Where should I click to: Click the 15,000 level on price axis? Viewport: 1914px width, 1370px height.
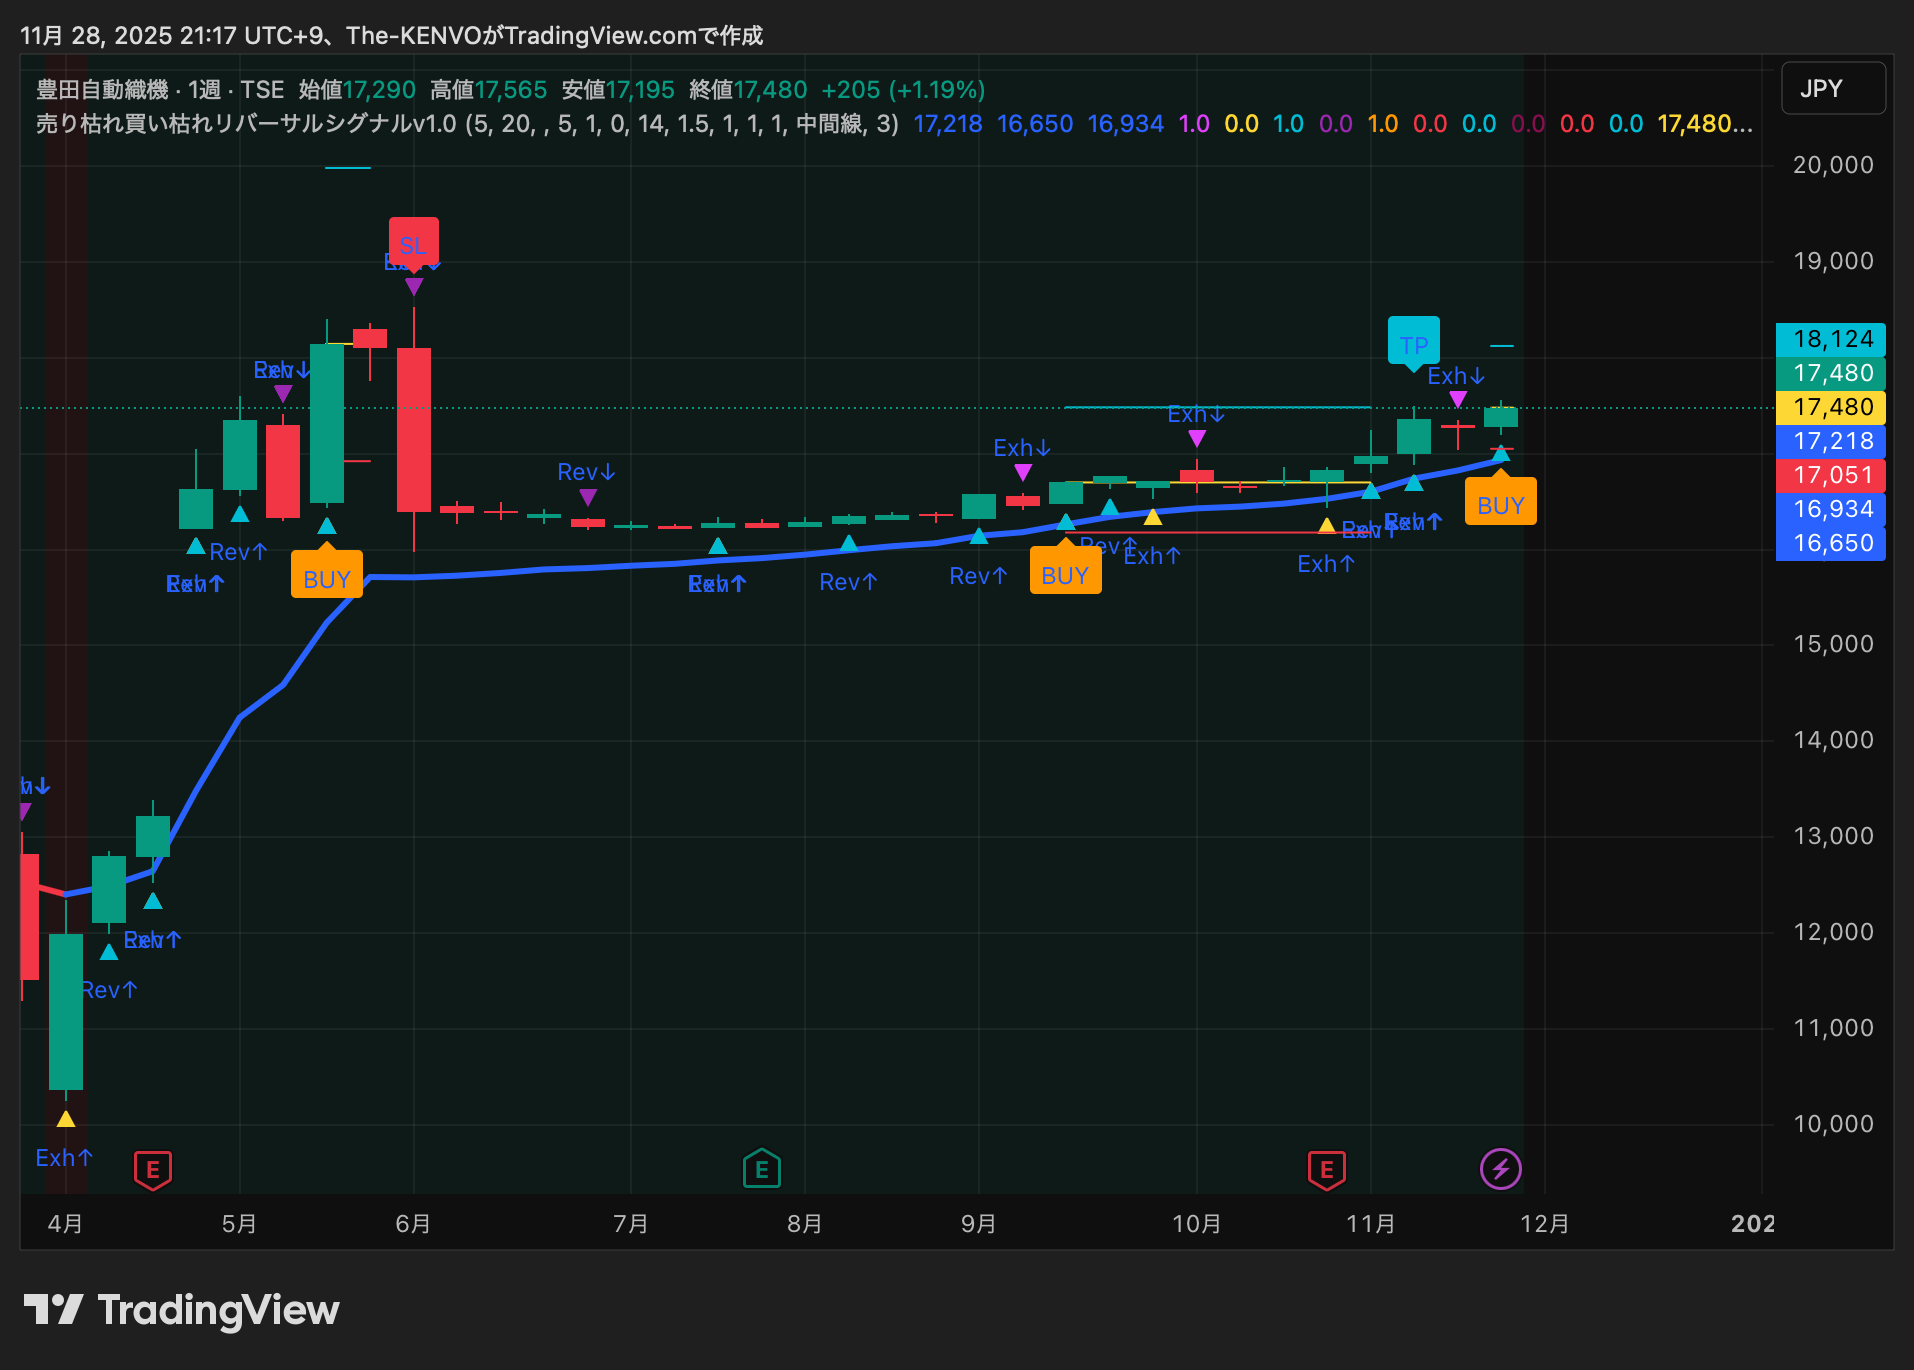1832,644
